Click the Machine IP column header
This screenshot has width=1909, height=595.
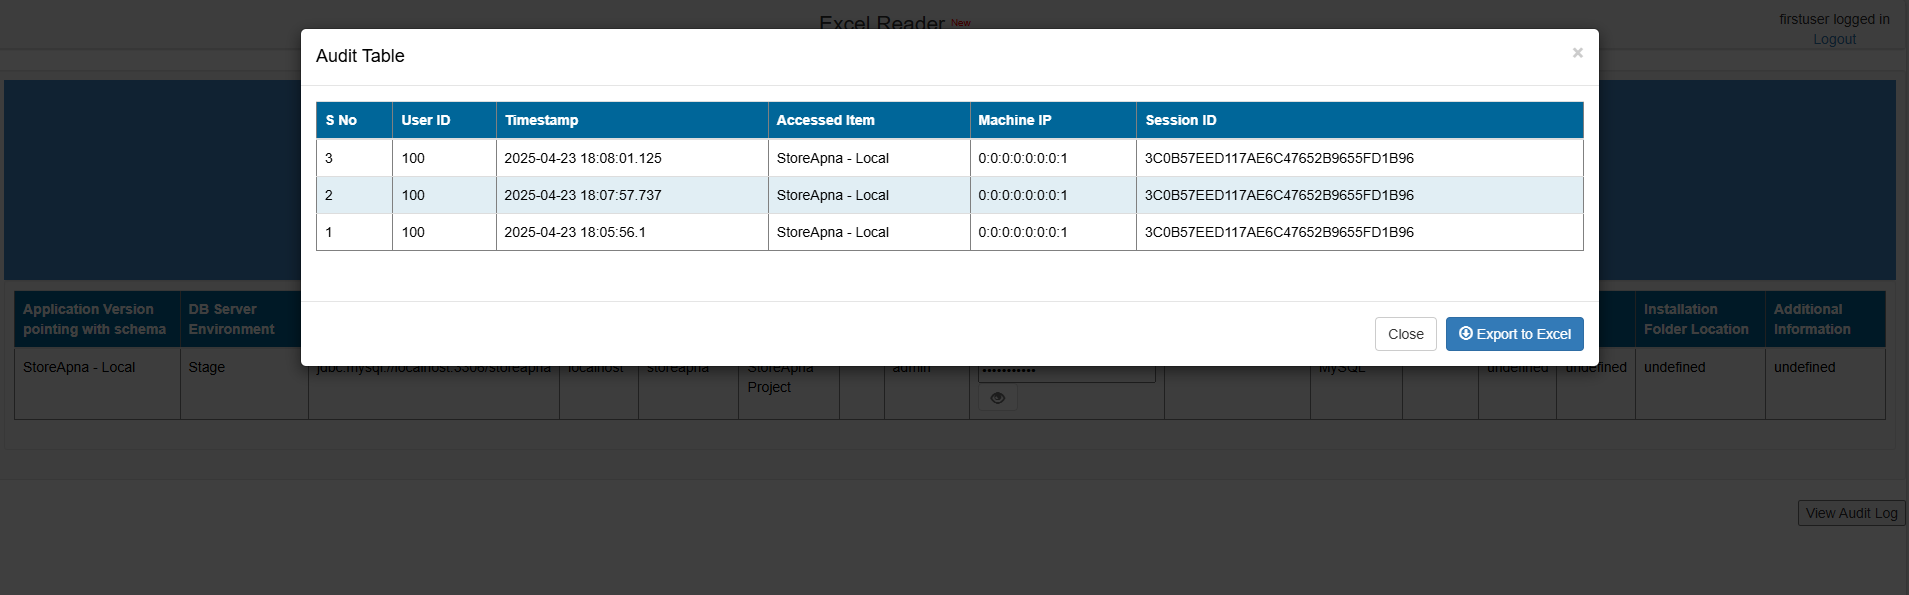click(1014, 120)
